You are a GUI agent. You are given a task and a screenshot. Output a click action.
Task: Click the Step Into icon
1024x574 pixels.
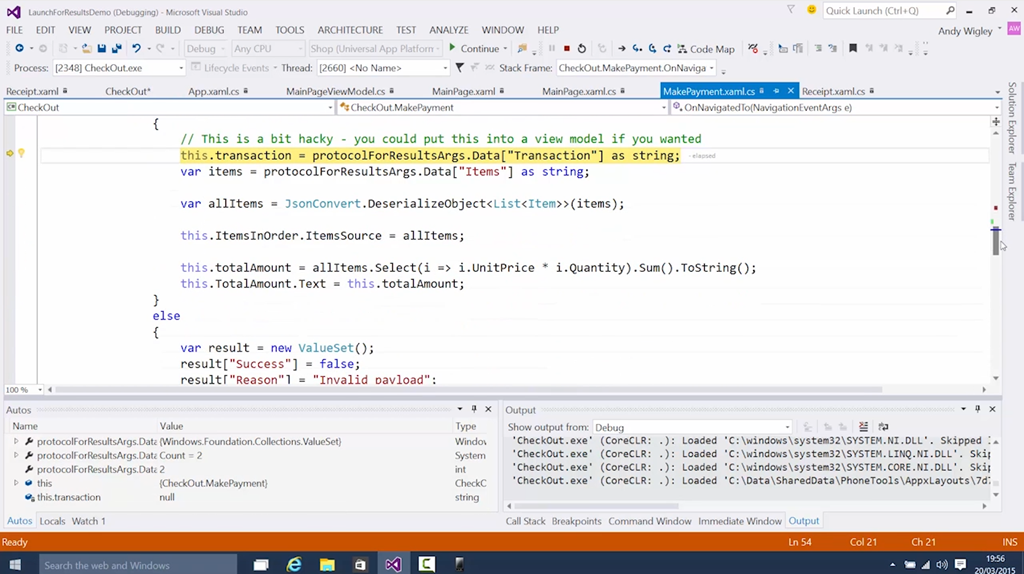(x=637, y=48)
